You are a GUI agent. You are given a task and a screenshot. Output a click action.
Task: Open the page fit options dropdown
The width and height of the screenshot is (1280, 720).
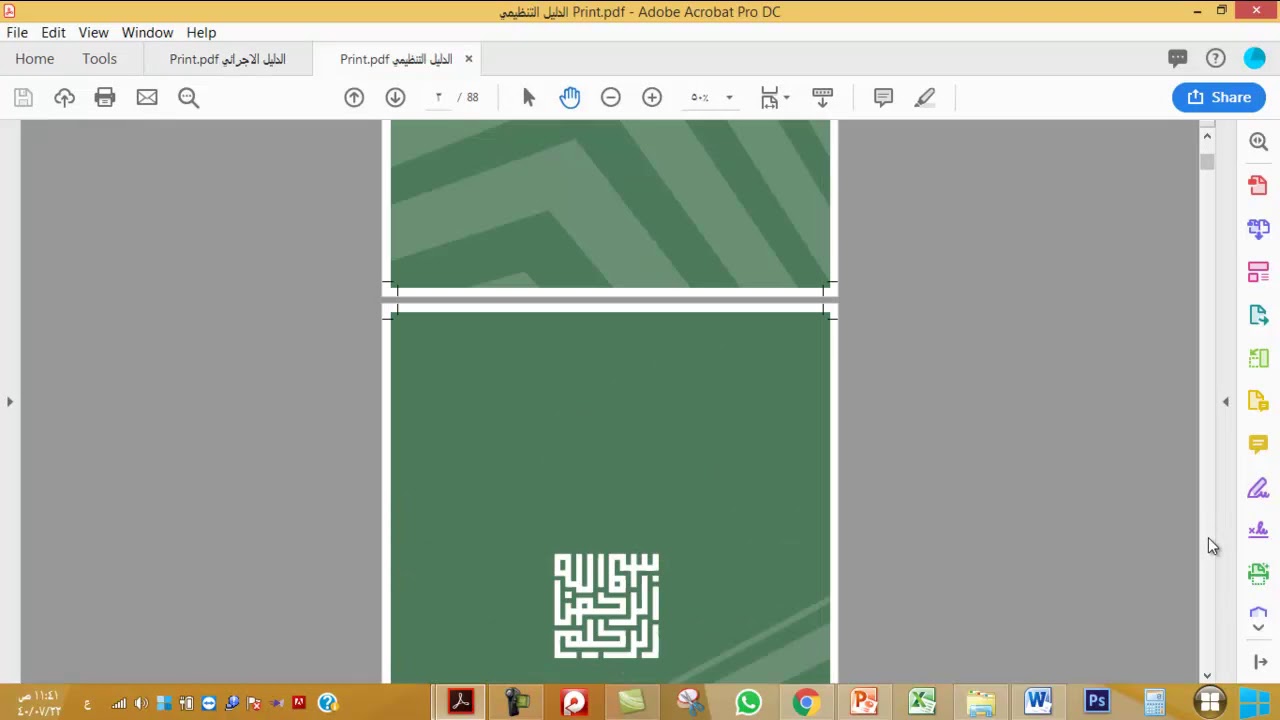[x=775, y=97]
